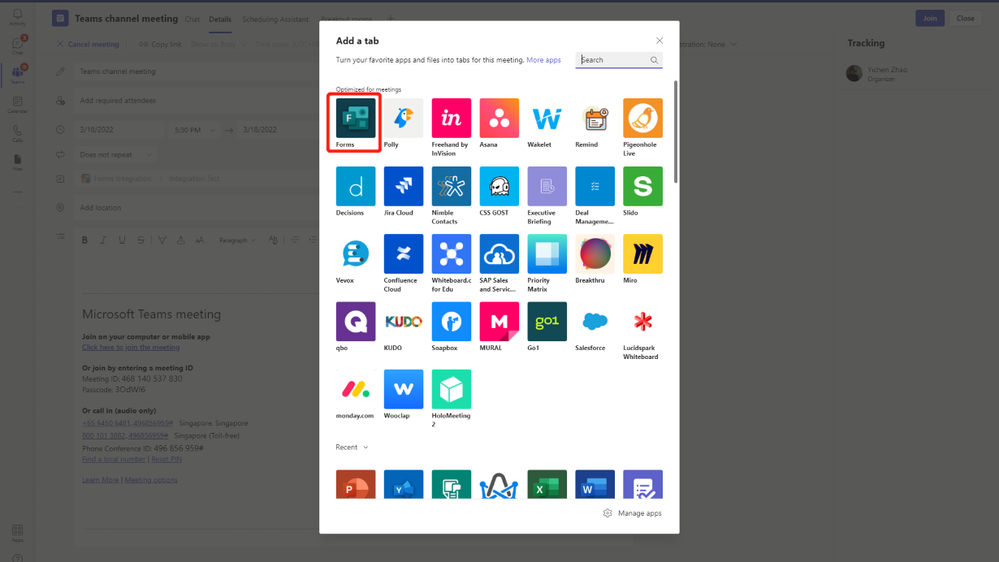999x562 pixels.
Task: Select the Wooclap app
Action: [x=403, y=389]
